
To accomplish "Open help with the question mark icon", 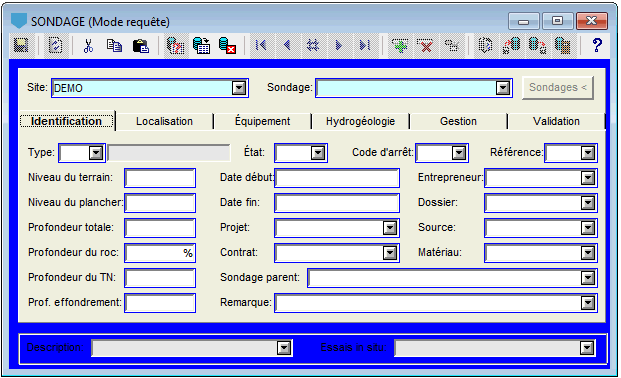I will [x=597, y=46].
